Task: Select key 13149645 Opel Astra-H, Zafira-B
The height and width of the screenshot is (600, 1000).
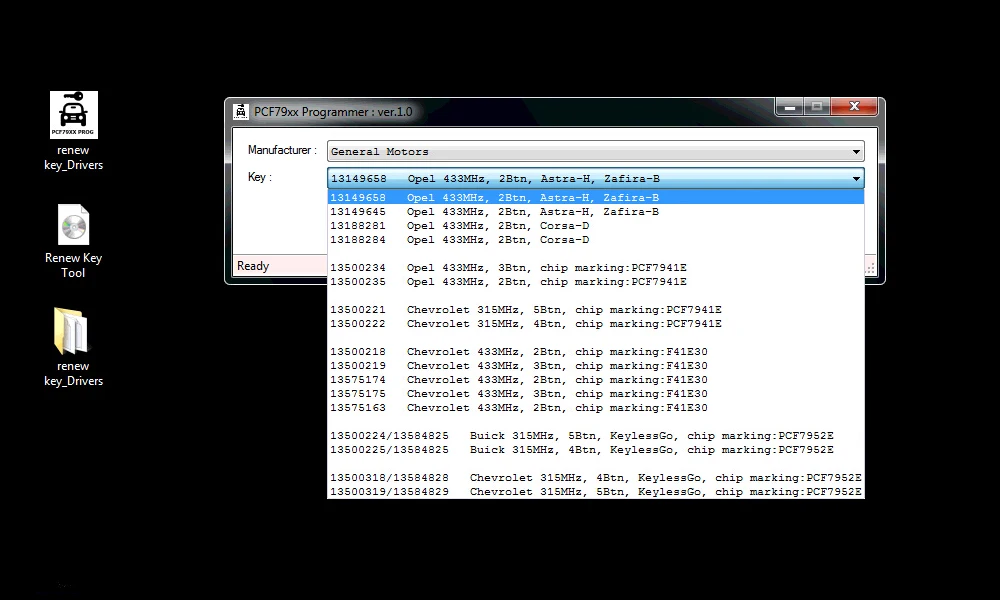Action: click(596, 212)
